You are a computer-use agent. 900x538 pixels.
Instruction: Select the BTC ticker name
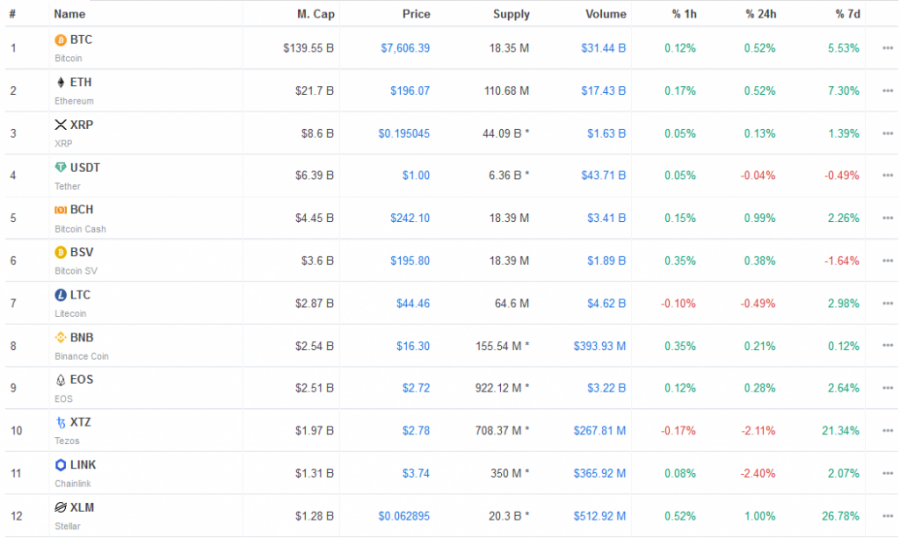click(81, 40)
